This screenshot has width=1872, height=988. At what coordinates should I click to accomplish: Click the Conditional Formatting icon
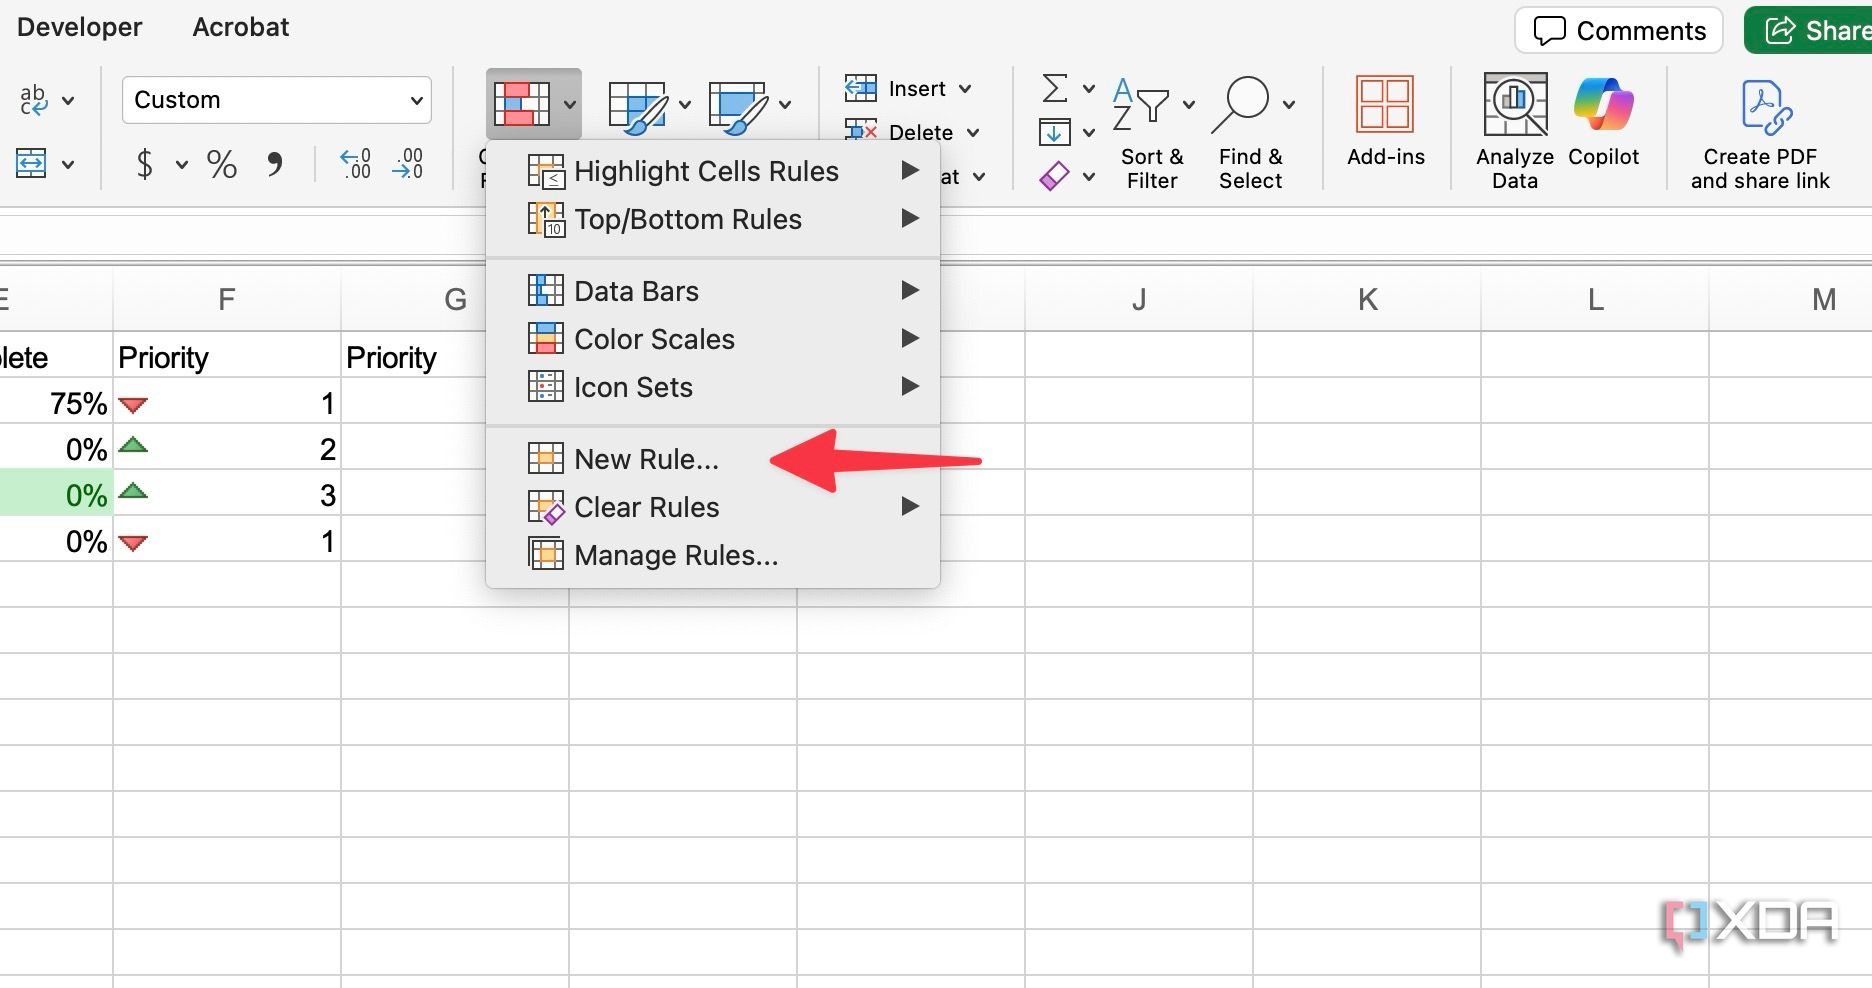[x=522, y=104]
